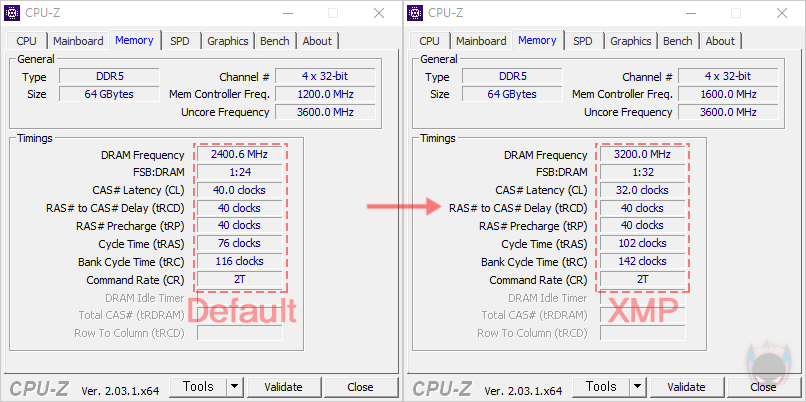Screen dimensions: 806x402
Task: Click Ver. 2.03.1.x64 text in left window
Action: (120, 391)
